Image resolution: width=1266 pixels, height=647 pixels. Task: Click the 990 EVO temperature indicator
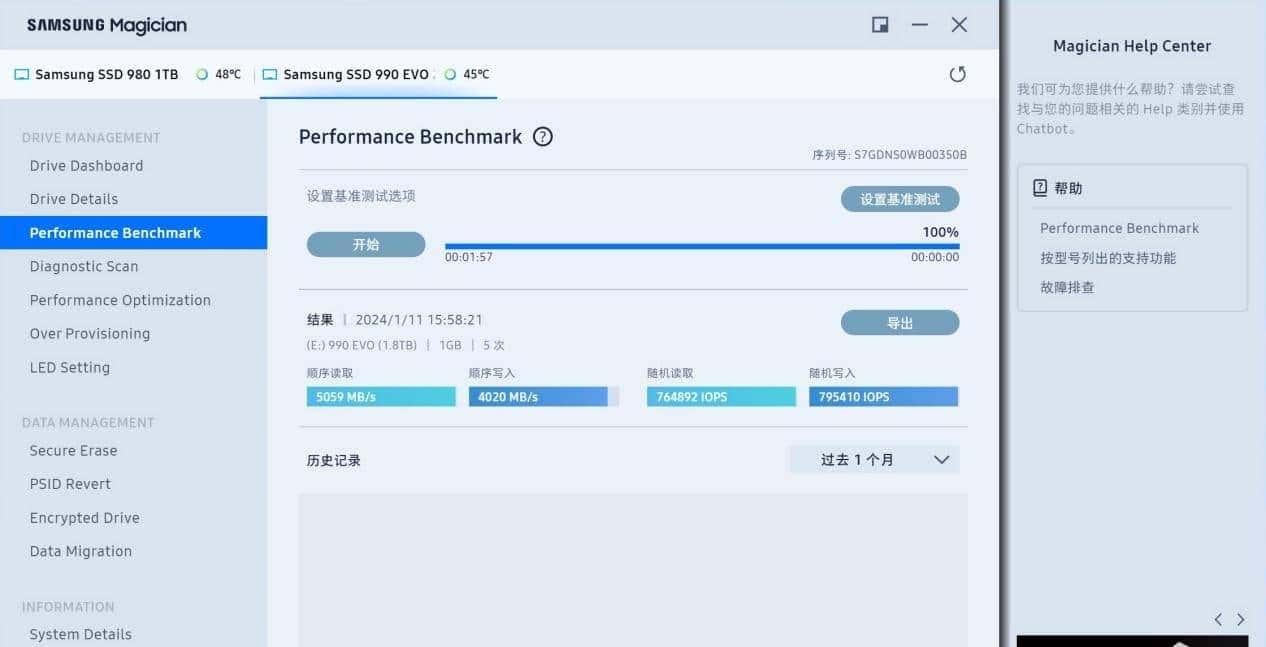pos(467,74)
